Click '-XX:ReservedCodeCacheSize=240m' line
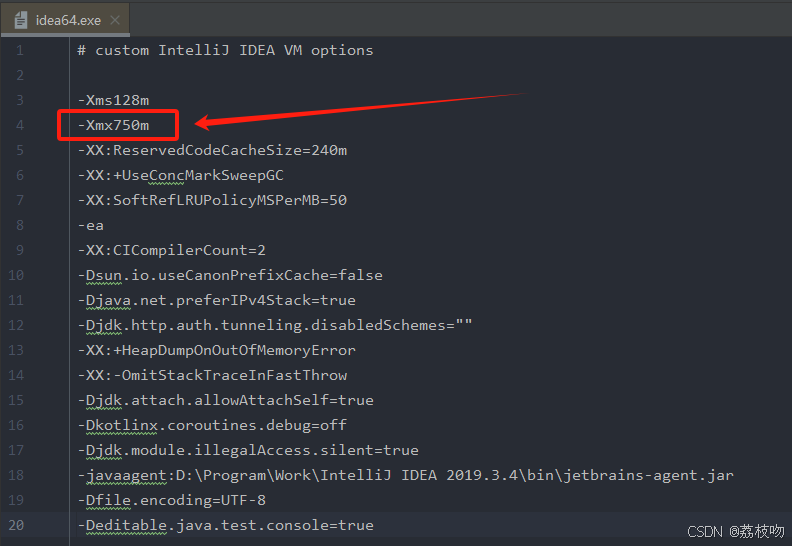 (x=213, y=150)
